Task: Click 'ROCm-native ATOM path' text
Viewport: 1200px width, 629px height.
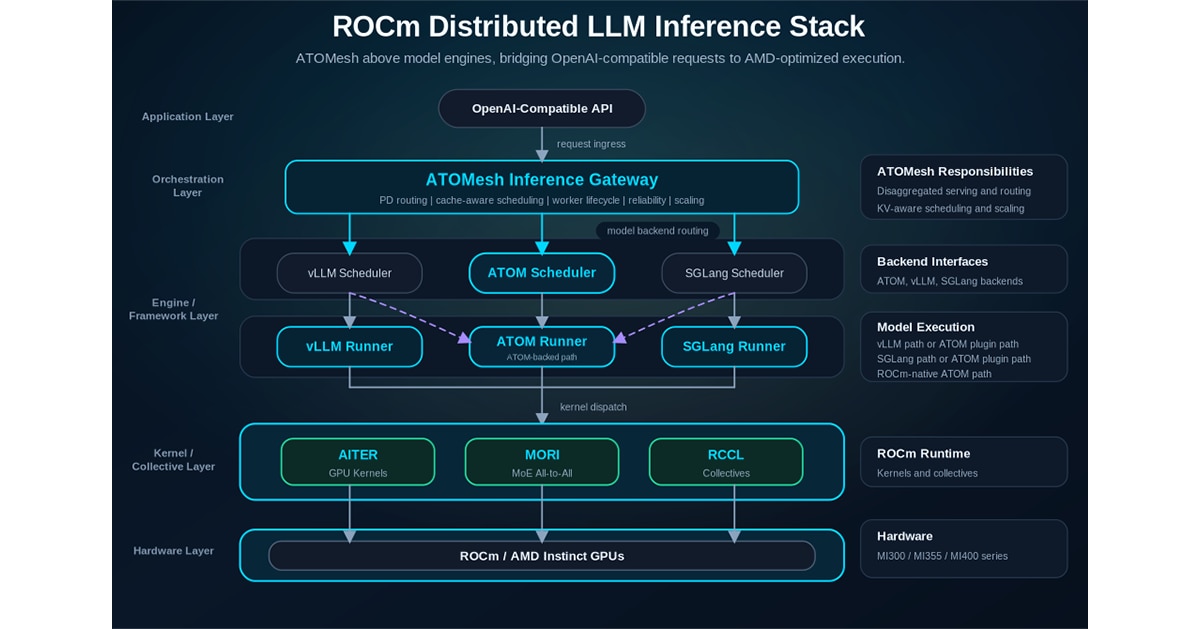Action: pyautogui.click(x=934, y=374)
